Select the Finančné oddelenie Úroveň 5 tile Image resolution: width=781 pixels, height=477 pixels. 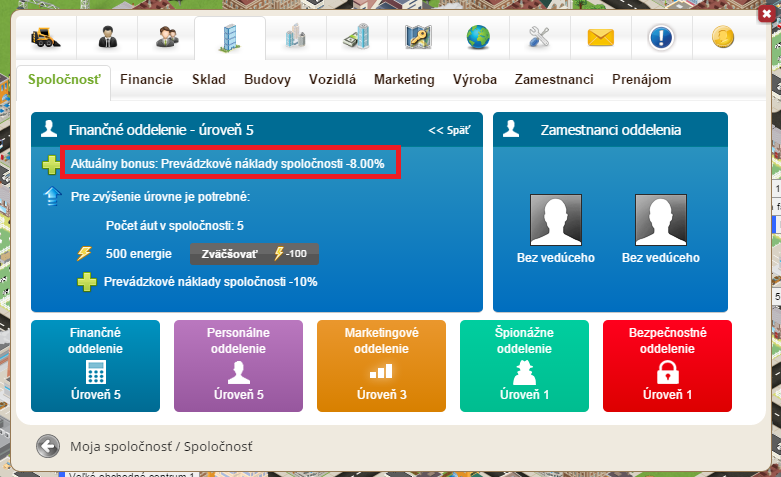pos(95,366)
